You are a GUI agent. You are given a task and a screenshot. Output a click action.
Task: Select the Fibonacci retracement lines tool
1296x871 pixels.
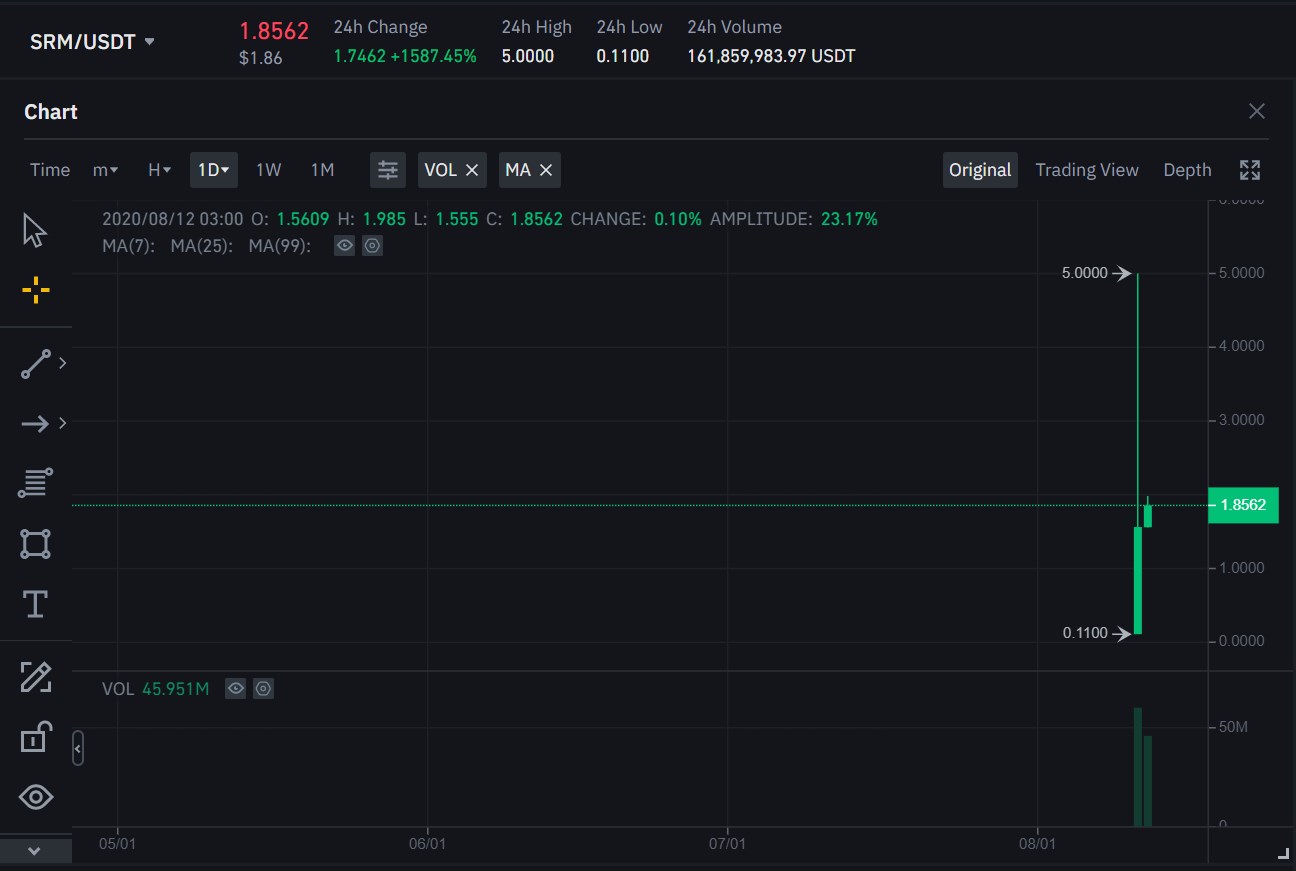click(x=35, y=484)
